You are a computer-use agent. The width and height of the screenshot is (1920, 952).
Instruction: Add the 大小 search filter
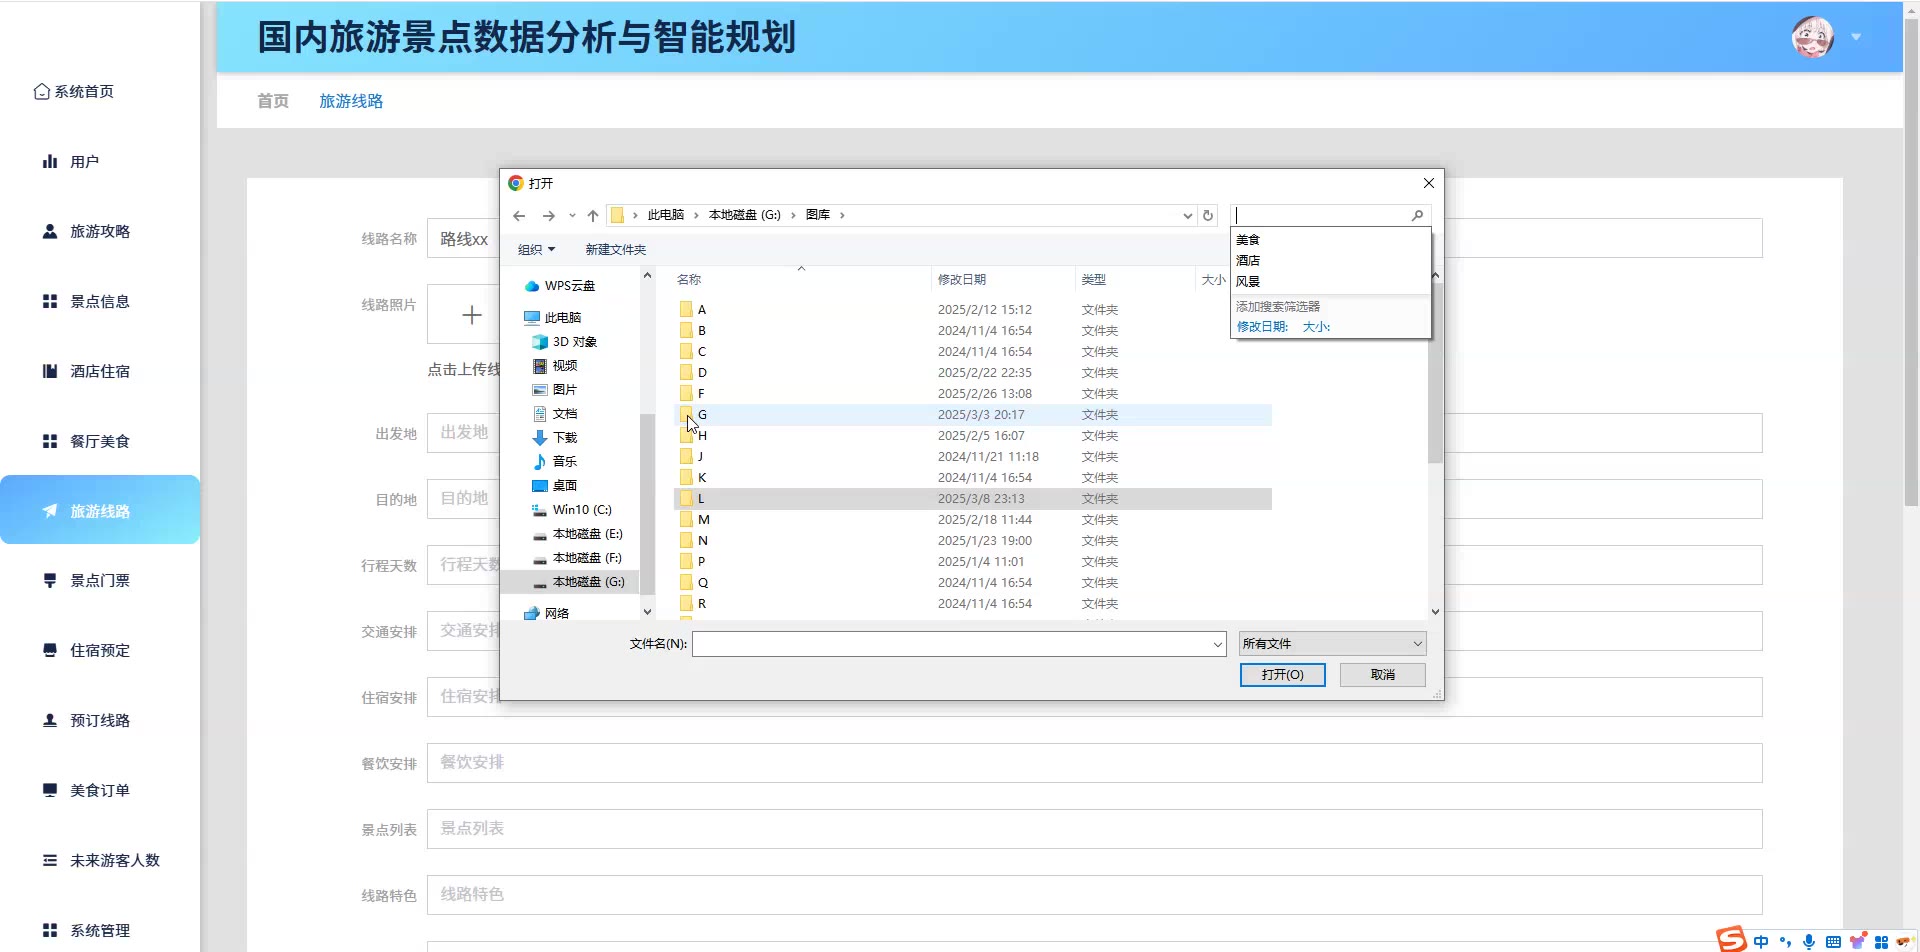coord(1316,327)
